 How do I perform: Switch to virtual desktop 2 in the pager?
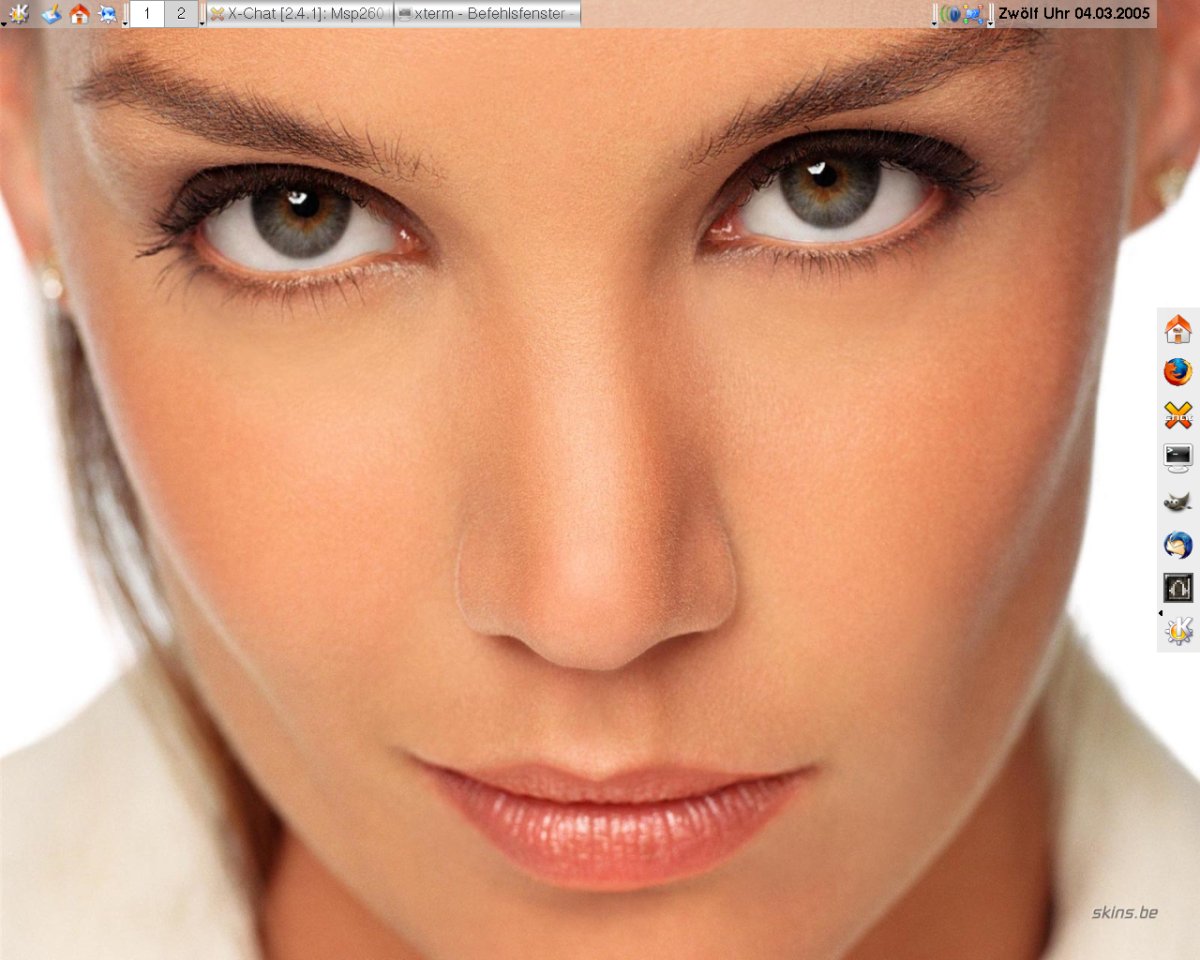181,14
